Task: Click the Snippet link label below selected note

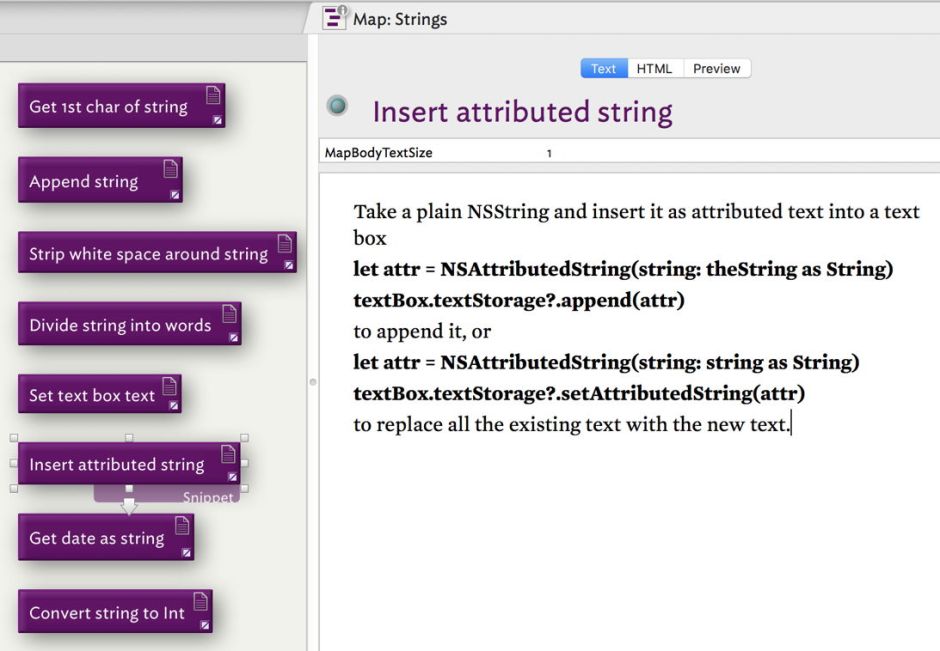Action: click(208, 497)
